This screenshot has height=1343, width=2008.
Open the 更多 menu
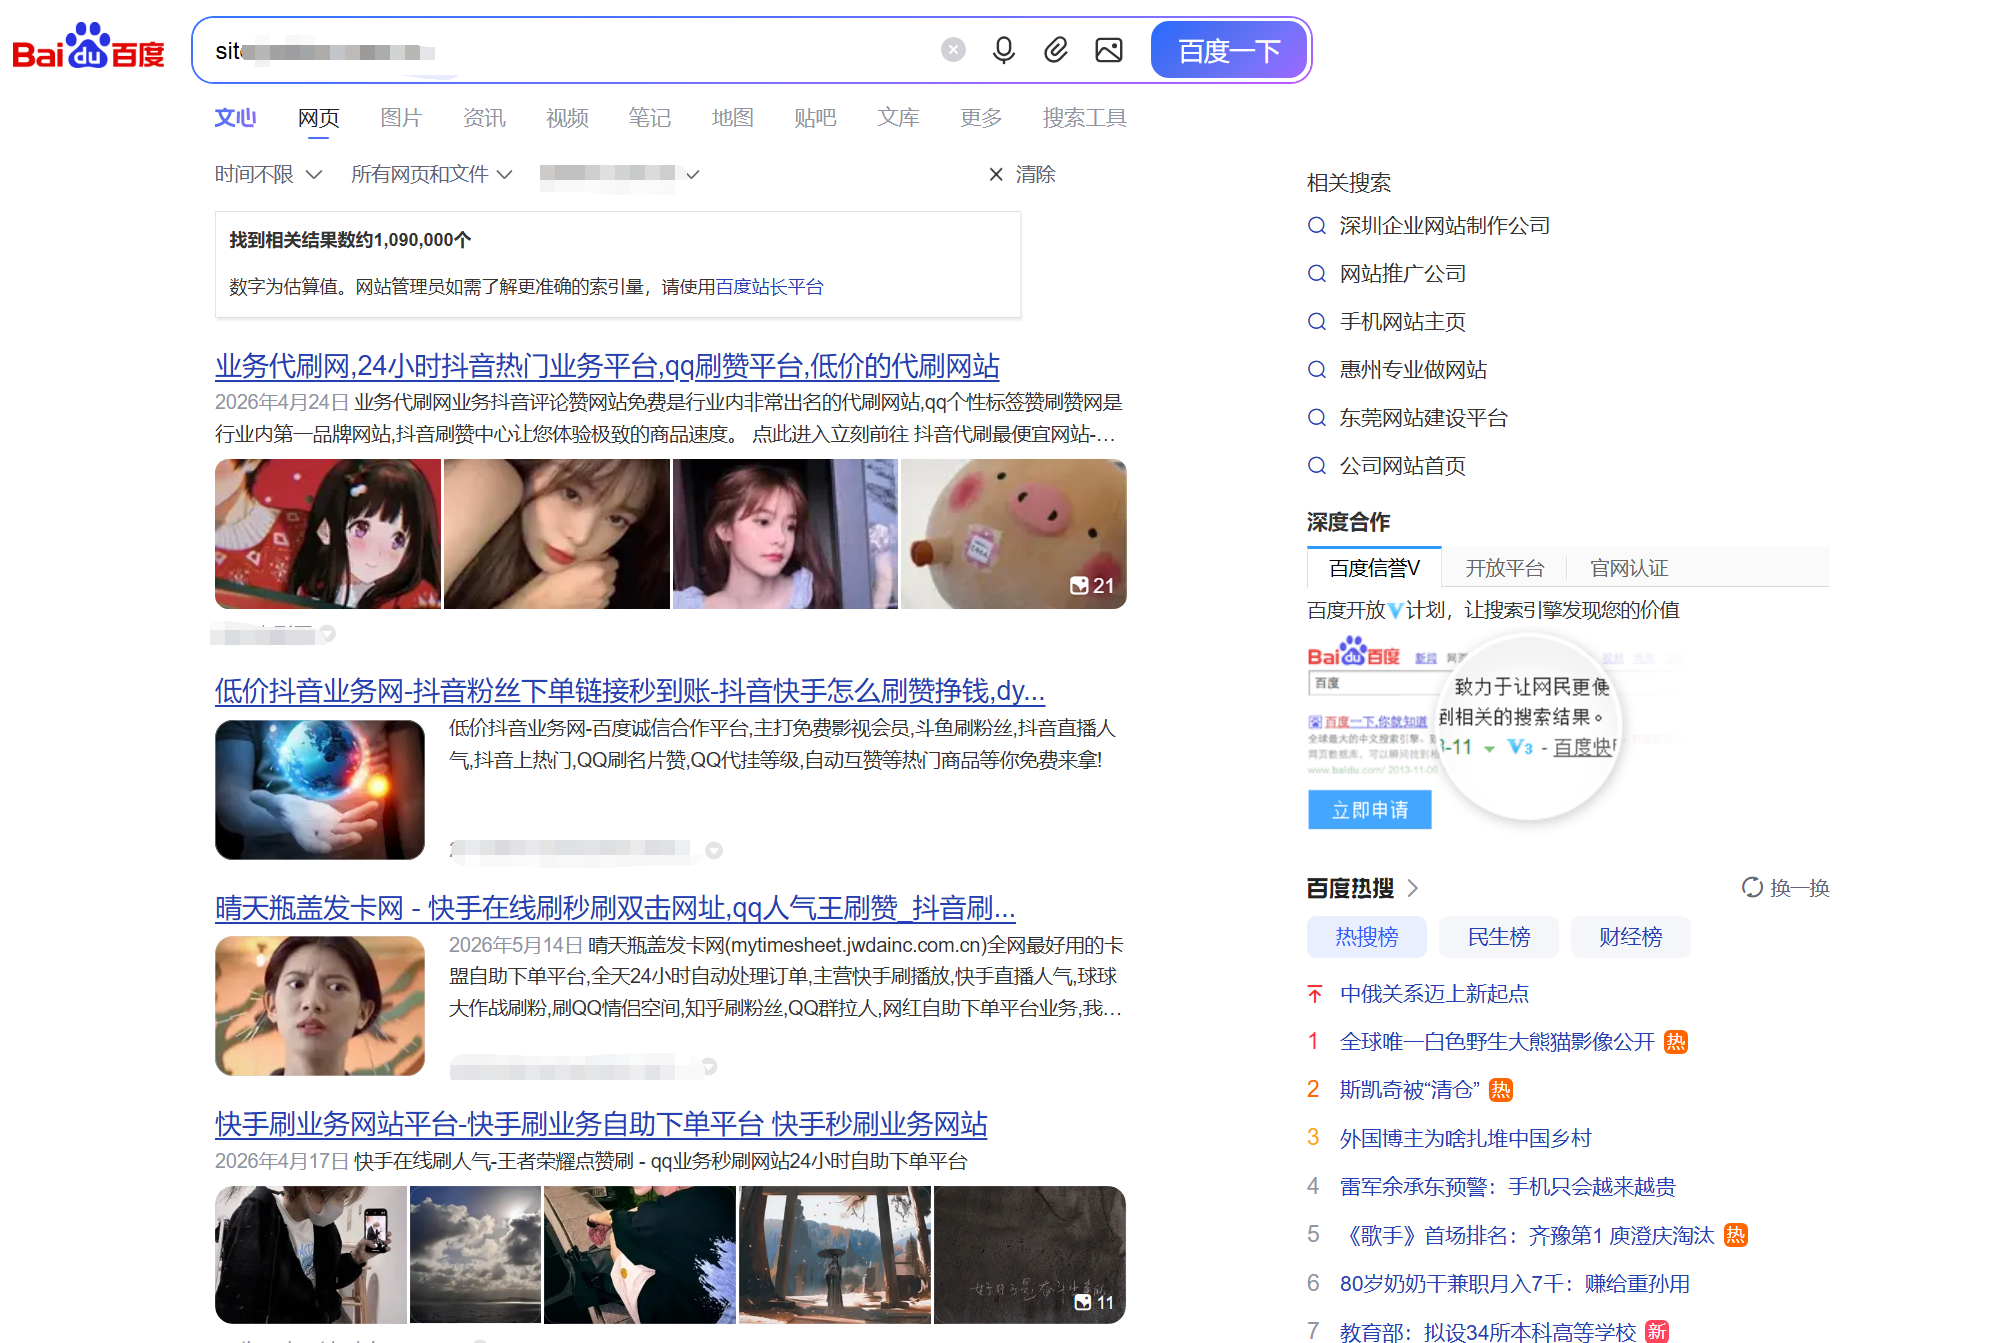tap(981, 118)
